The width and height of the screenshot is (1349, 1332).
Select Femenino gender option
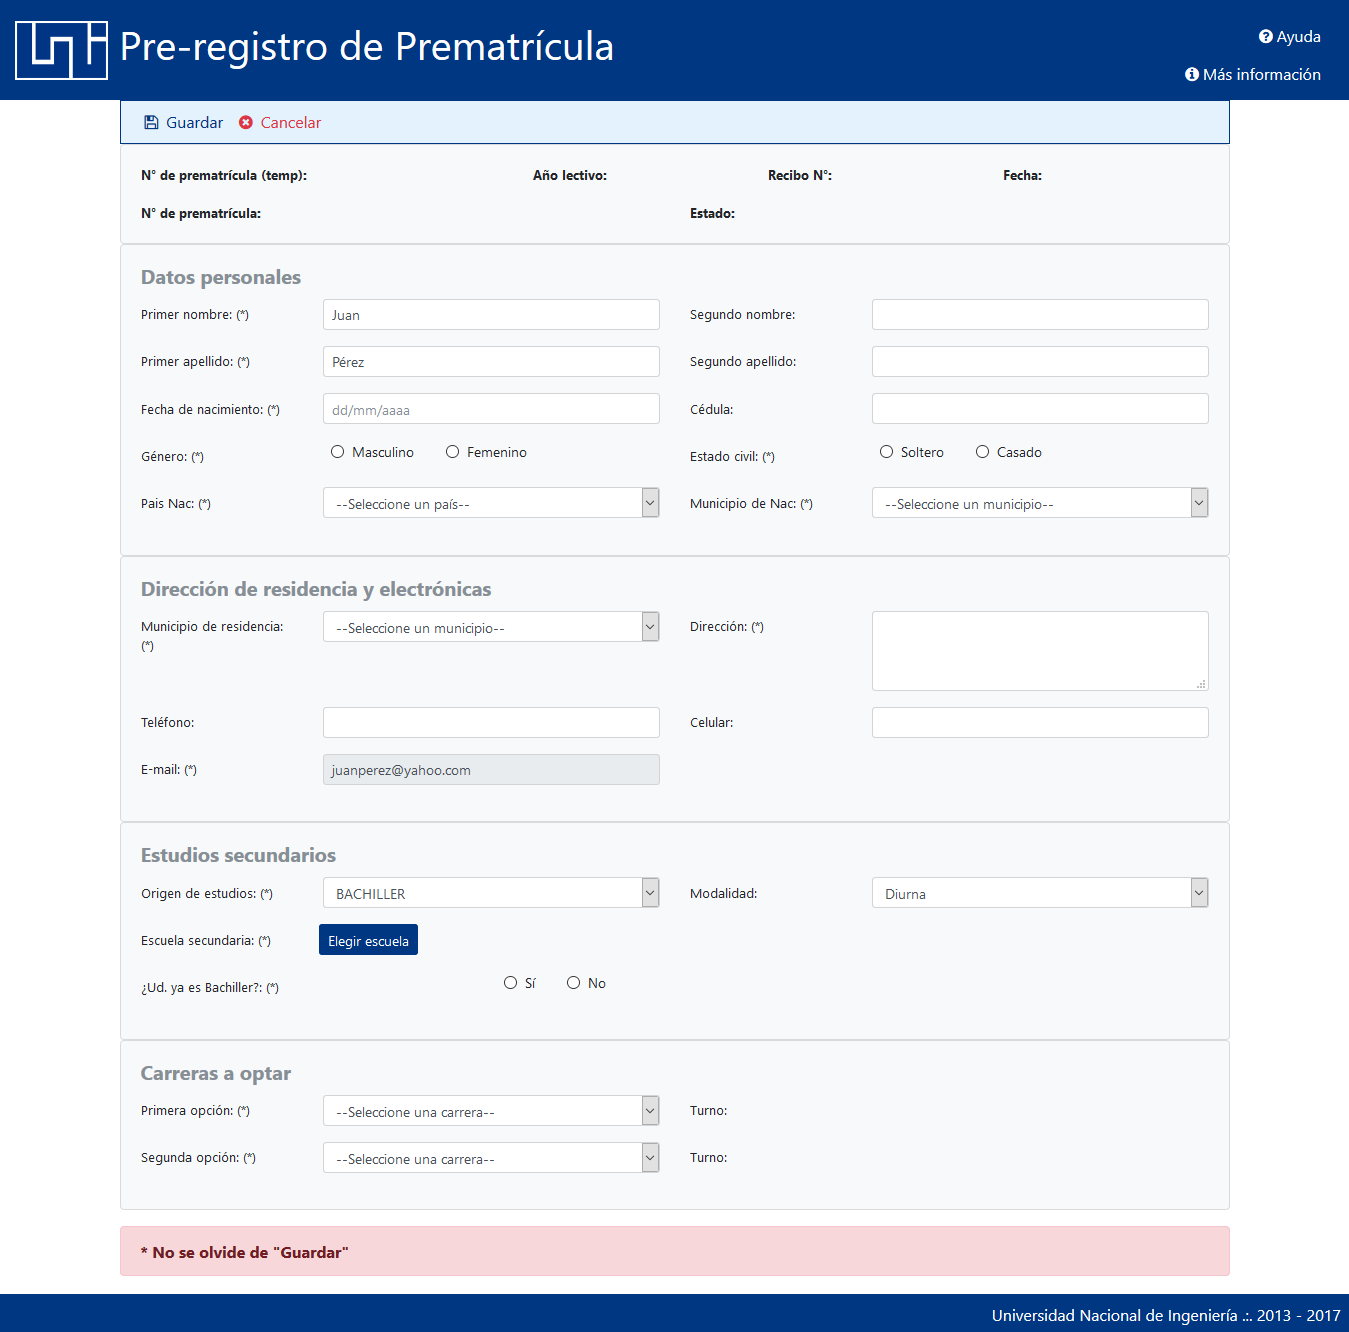coord(453,452)
